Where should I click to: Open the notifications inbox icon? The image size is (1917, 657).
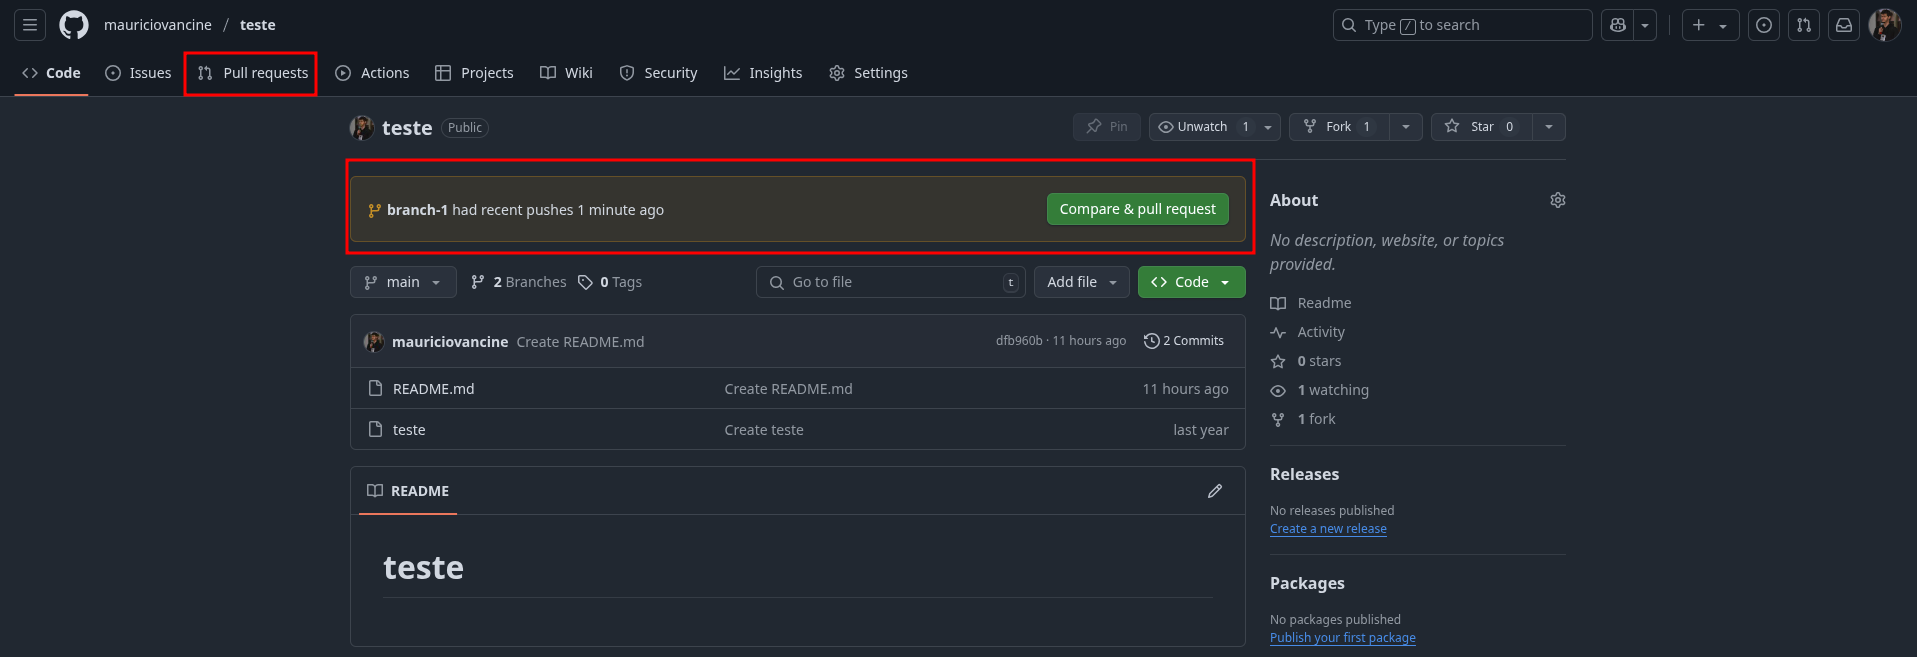1843,25
